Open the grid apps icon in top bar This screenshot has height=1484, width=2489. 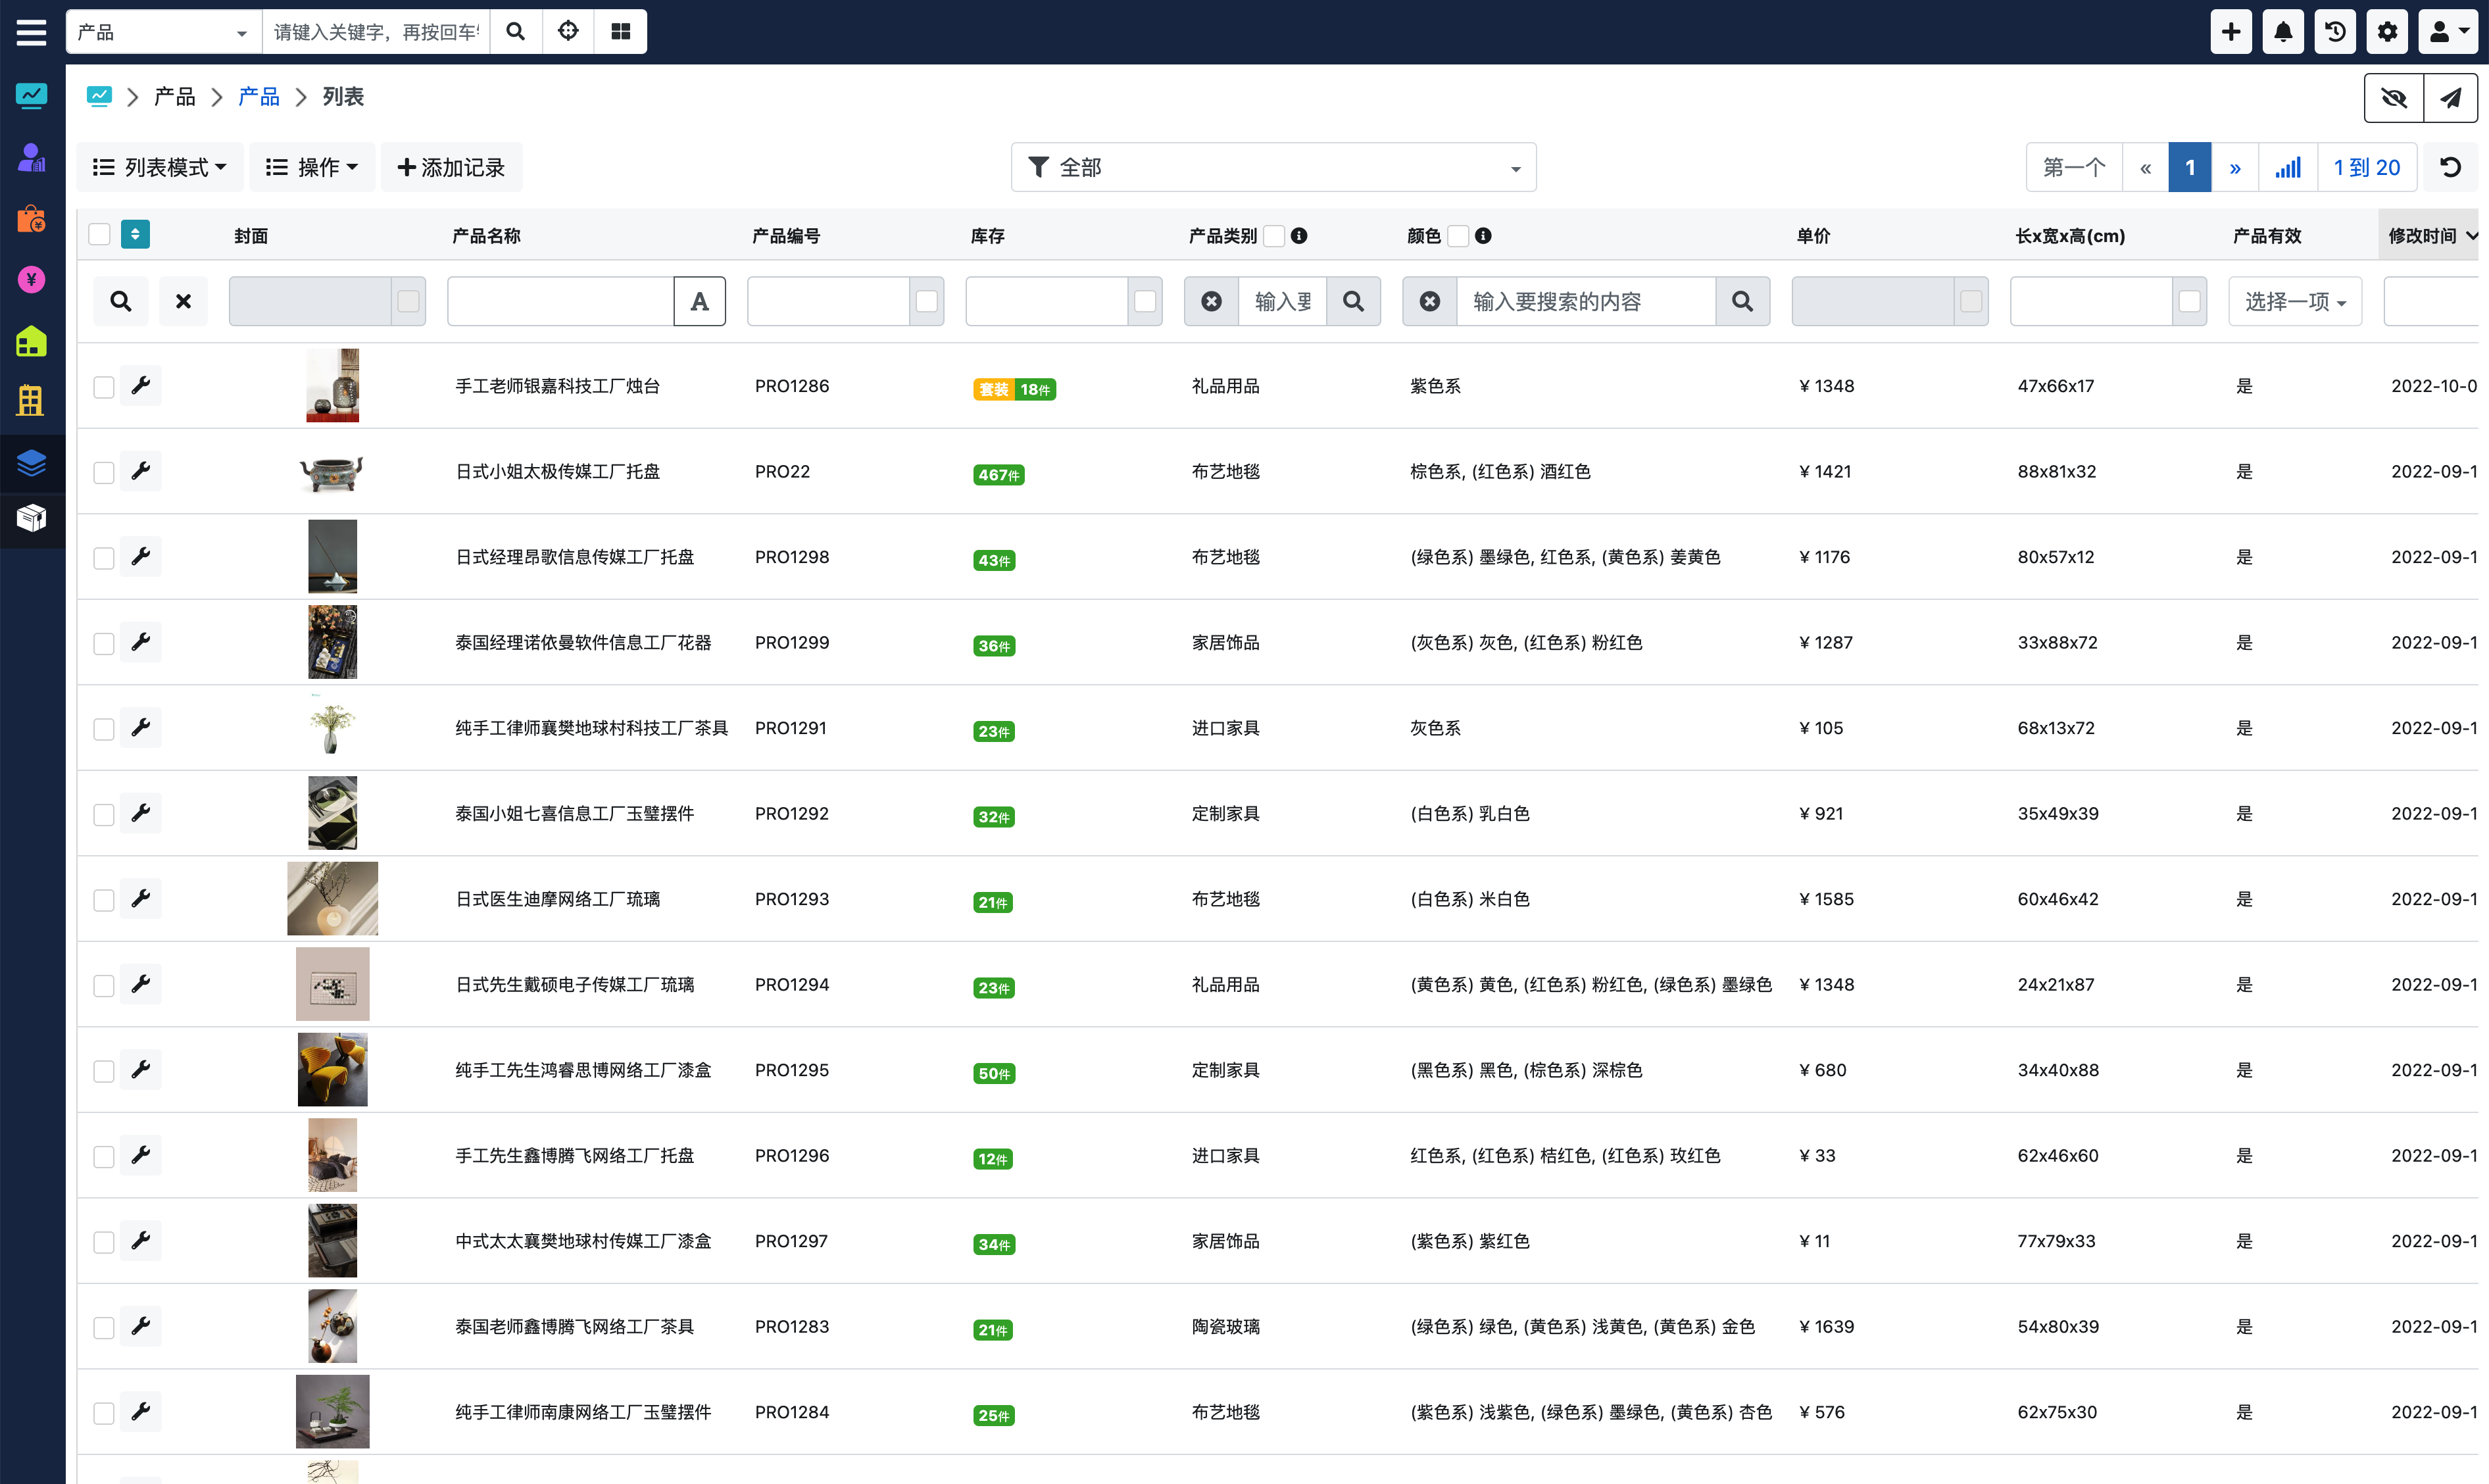[620, 32]
